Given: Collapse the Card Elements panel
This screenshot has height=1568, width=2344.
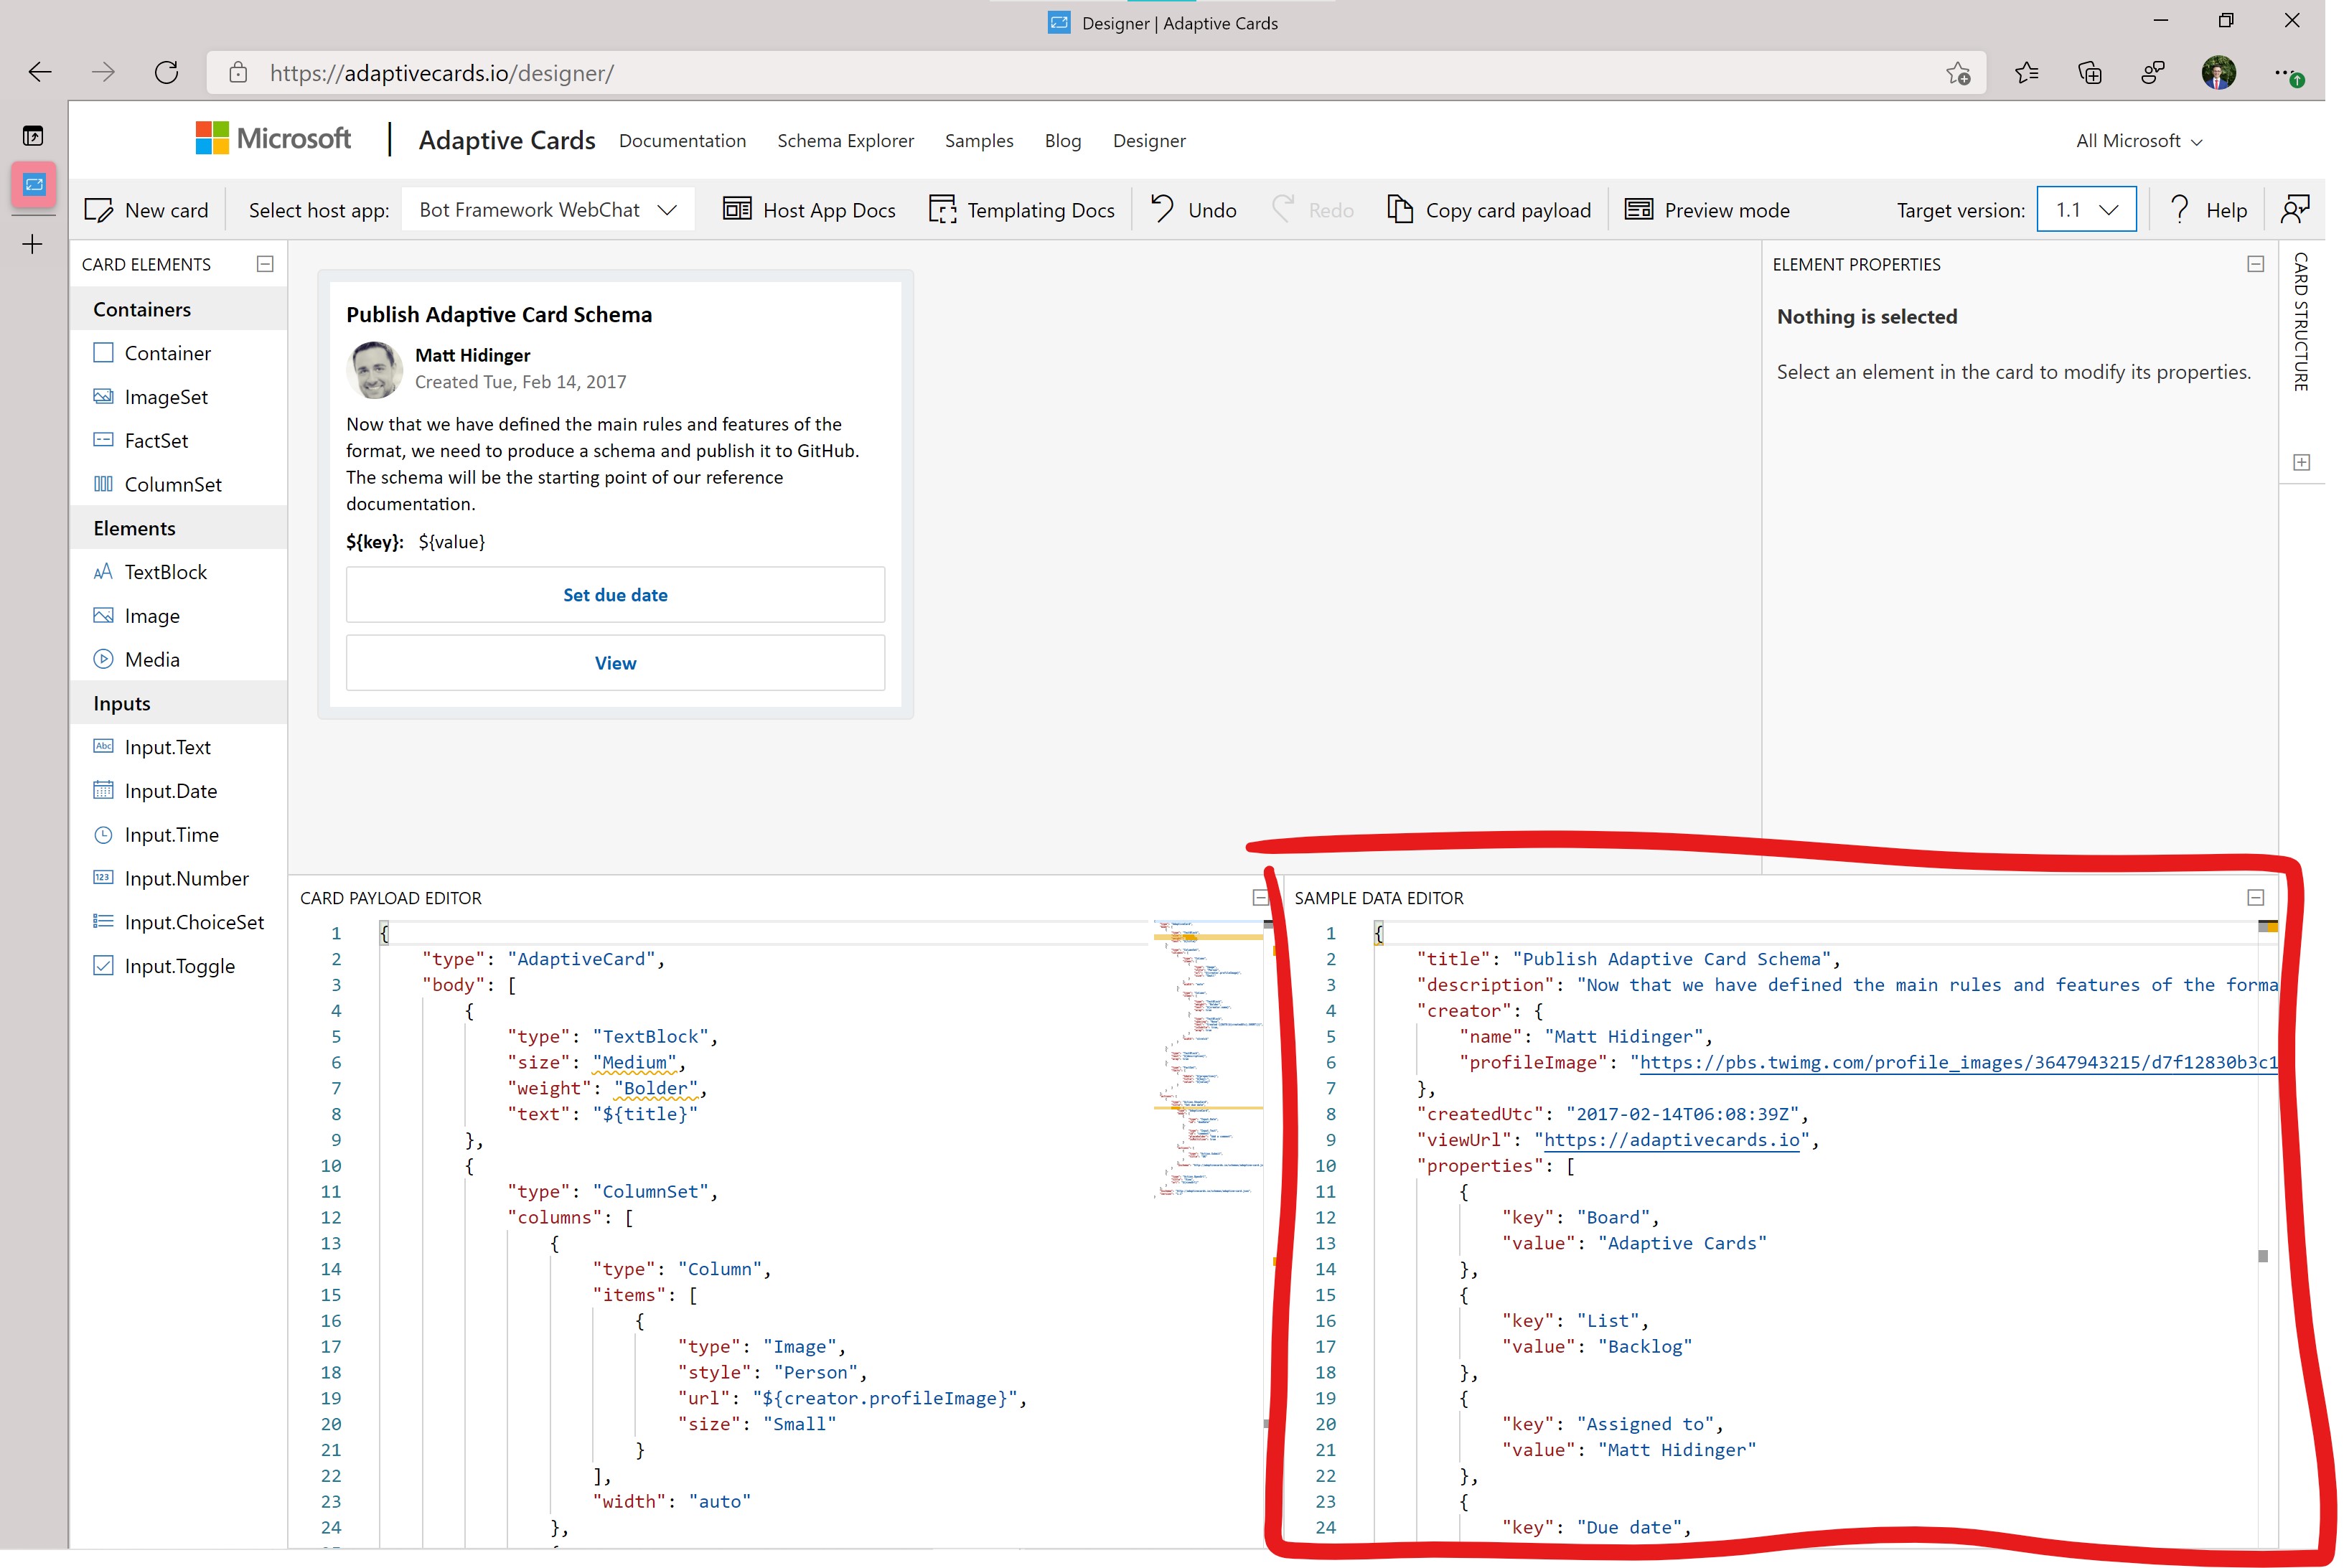Looking at the screenshot, I should point(265,264).
